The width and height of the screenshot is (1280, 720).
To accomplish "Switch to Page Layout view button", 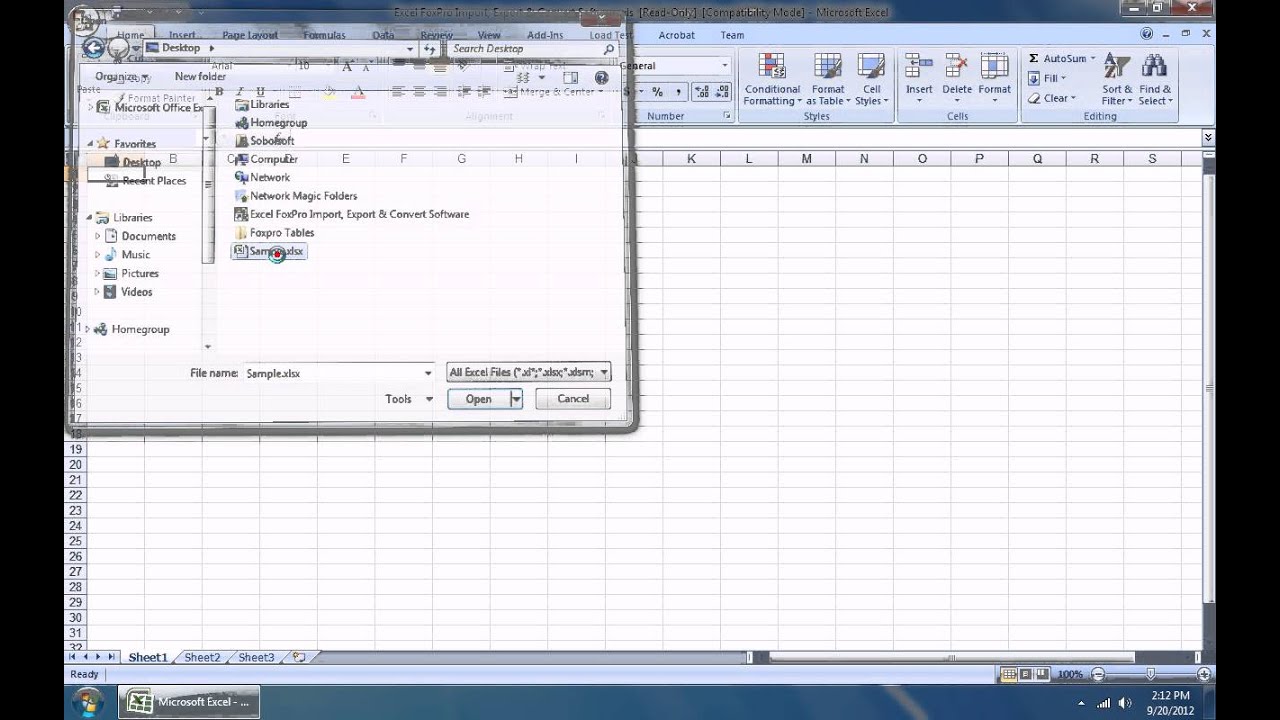I will 1026,675.
